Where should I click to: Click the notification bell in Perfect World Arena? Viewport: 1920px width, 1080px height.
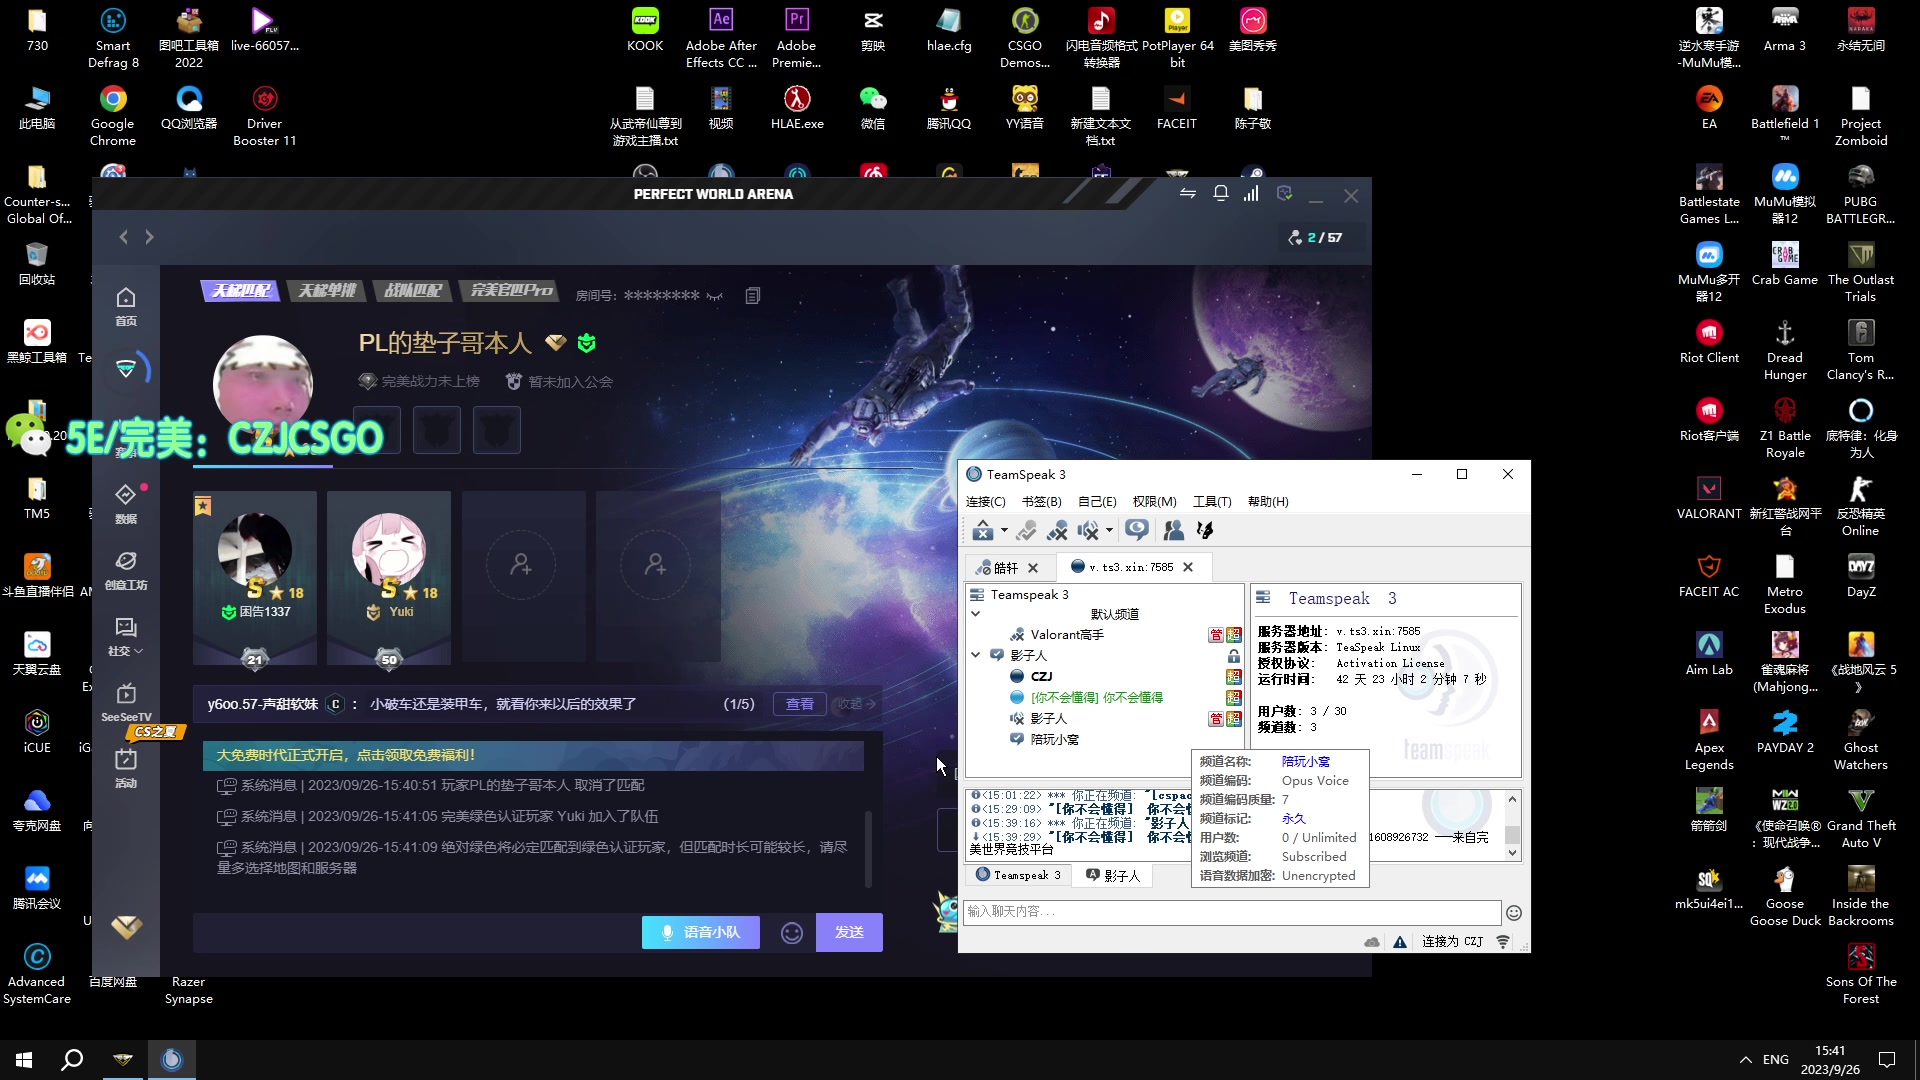[x=1220, y=193]
